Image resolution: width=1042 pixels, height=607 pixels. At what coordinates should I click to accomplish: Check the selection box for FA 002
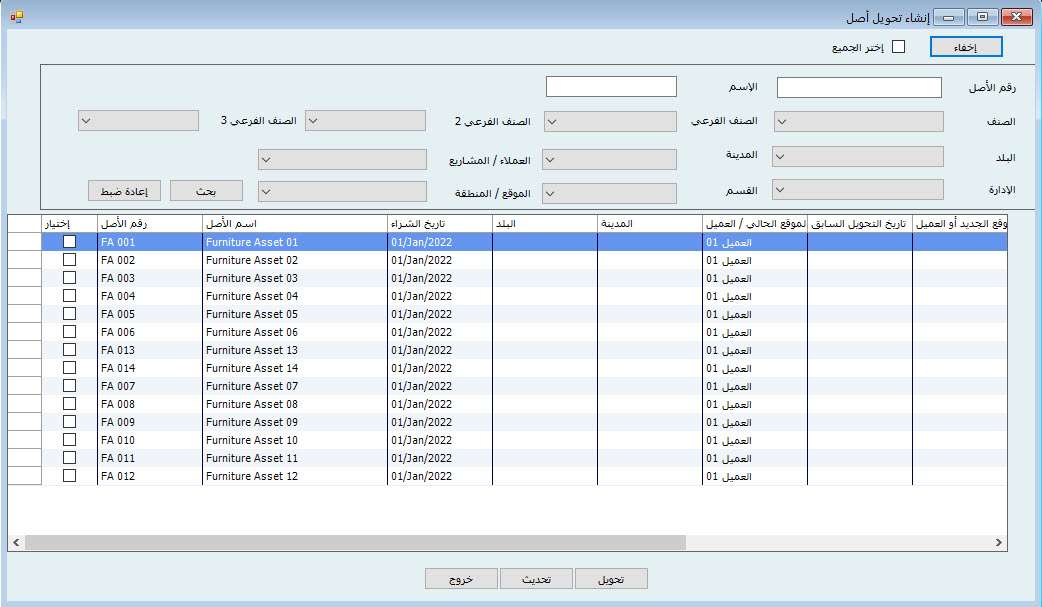pos(69,260)
